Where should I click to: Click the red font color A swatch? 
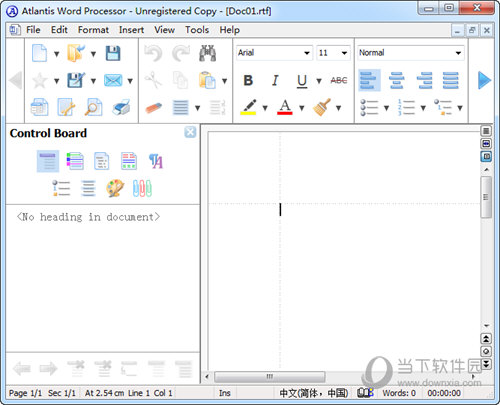tap(284, 107)
